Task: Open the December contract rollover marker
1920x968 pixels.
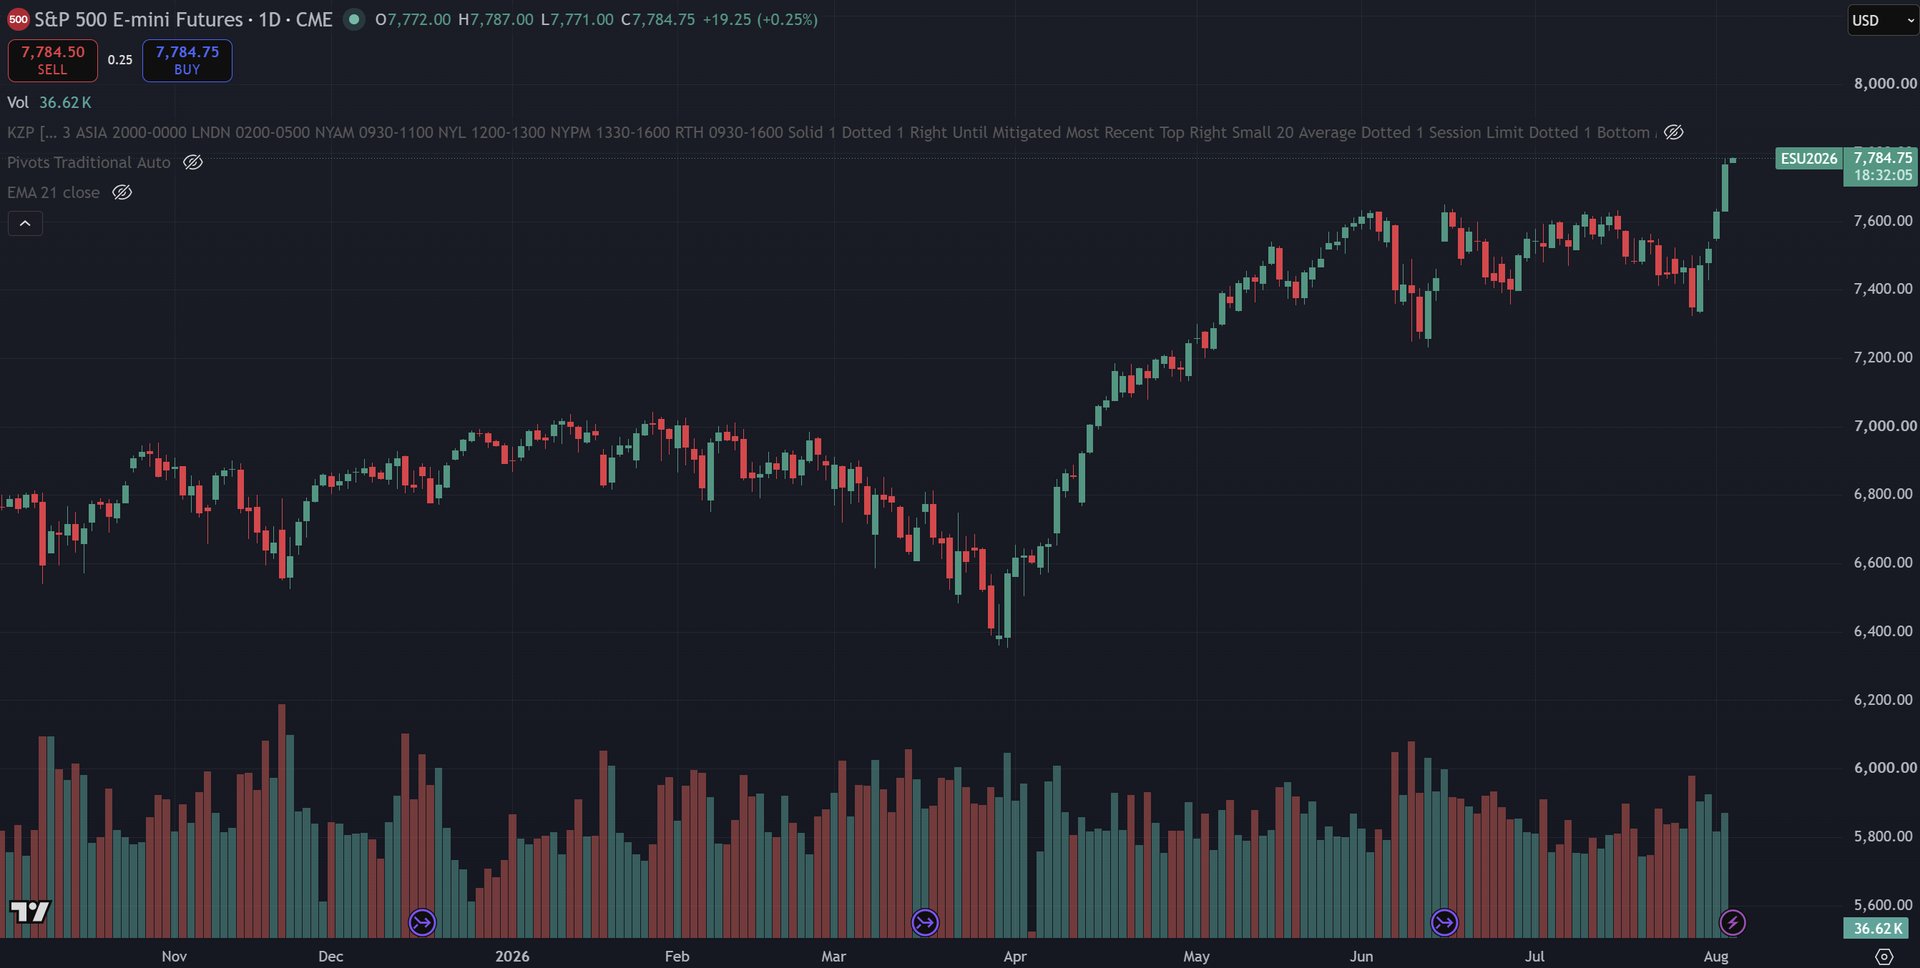Action: tap(422, 922)
